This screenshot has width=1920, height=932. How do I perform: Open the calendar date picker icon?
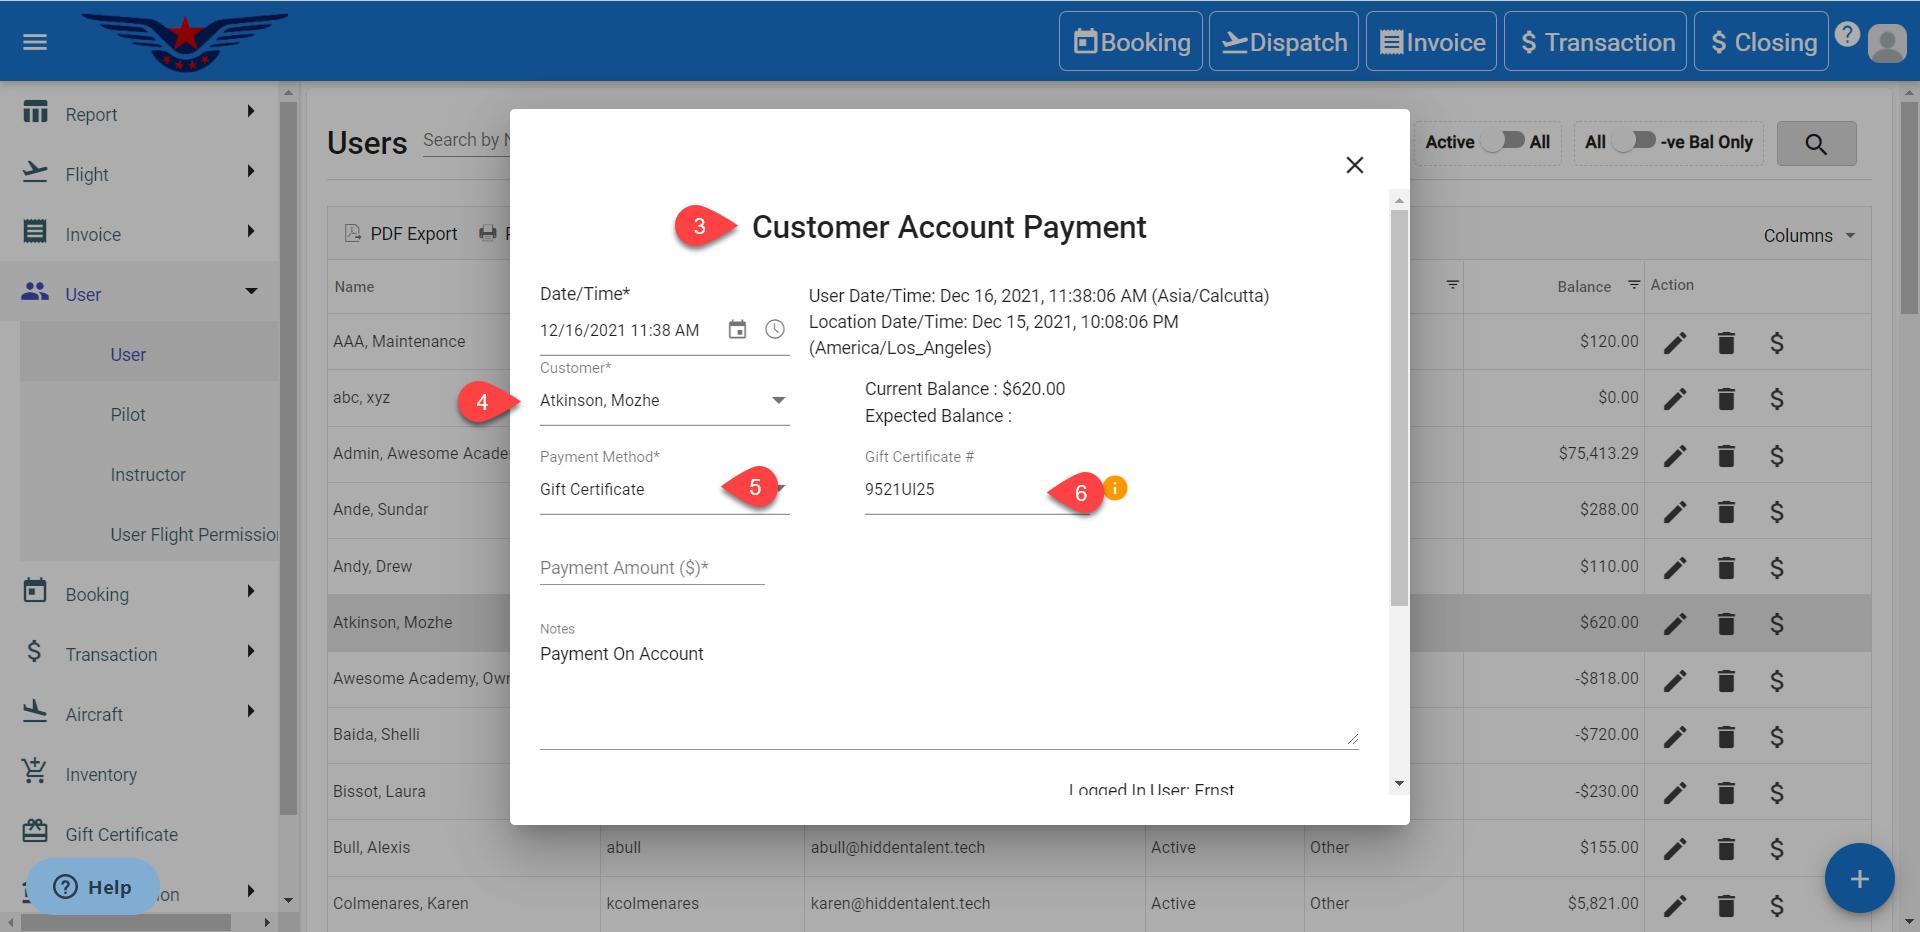737,330
